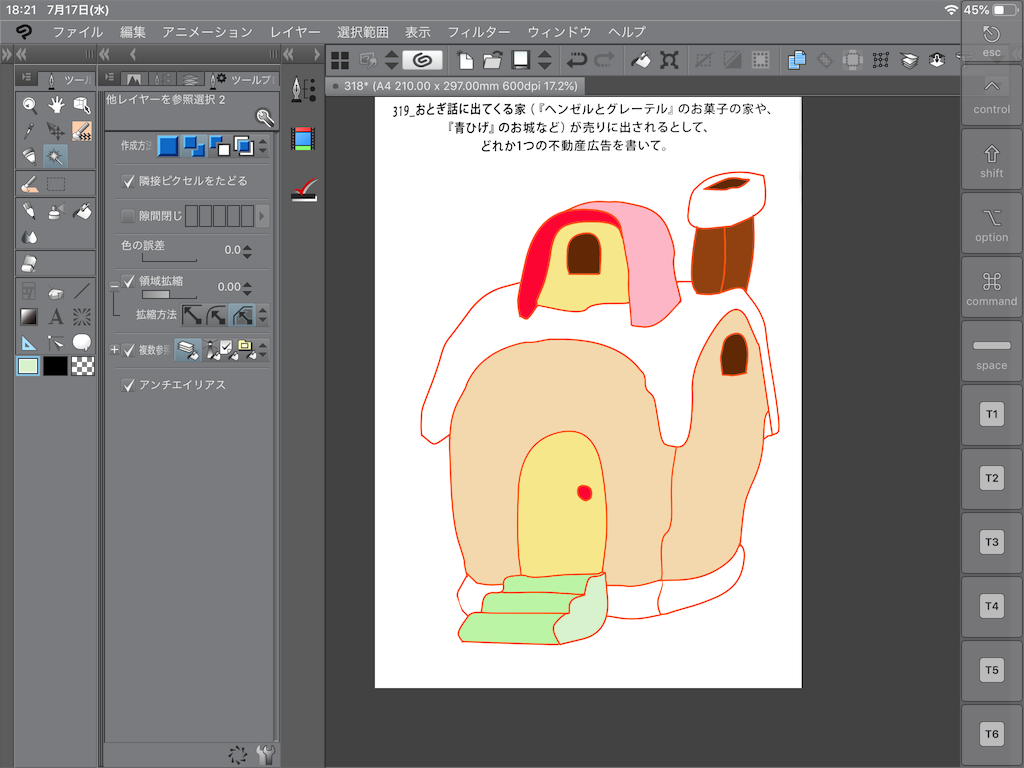Select the Hand move tool
The image size is (1024, 768).
[56, 104]
